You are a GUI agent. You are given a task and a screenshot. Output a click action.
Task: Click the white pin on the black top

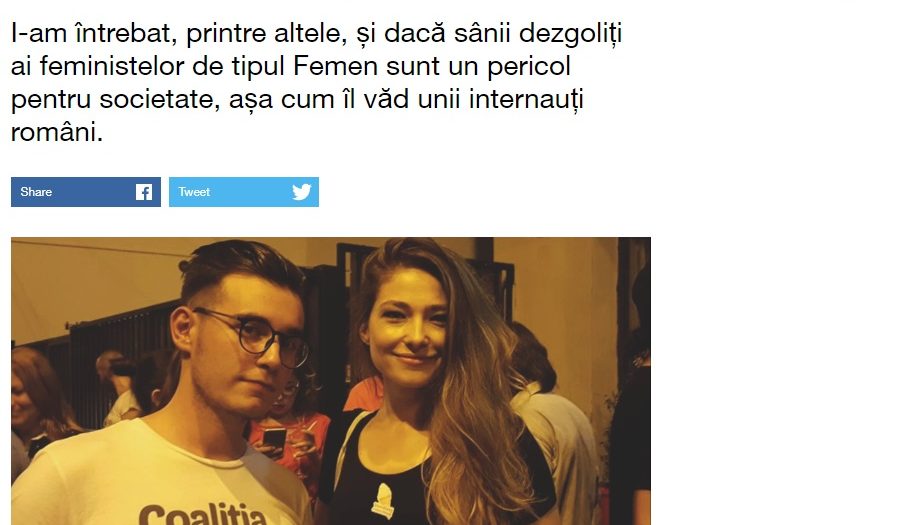382,500
